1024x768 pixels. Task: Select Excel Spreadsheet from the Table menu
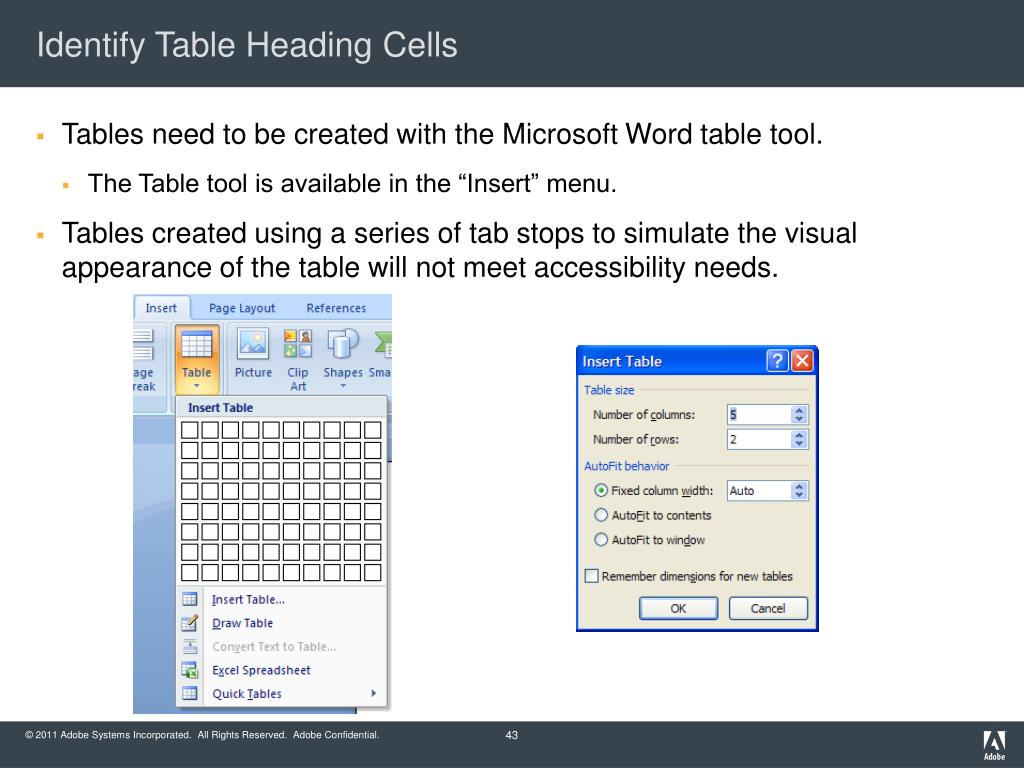(x=261, y=670)
